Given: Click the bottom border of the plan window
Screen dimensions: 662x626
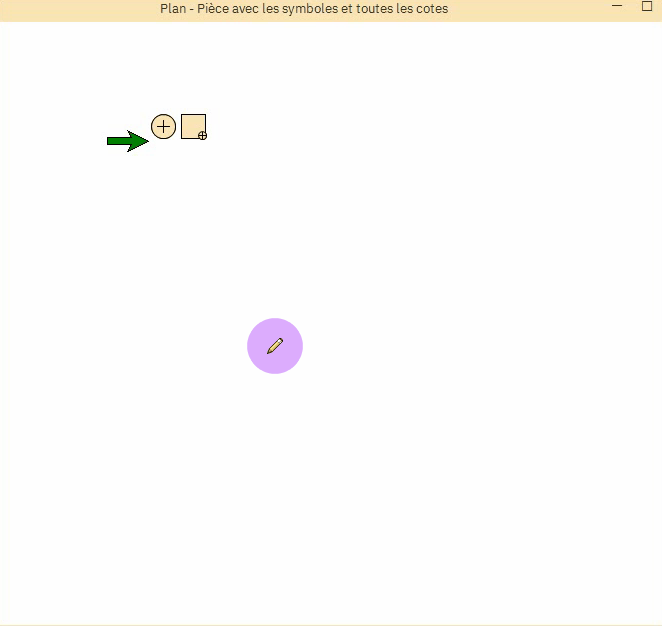Looking at the screenshot, I should click(330, 624).
